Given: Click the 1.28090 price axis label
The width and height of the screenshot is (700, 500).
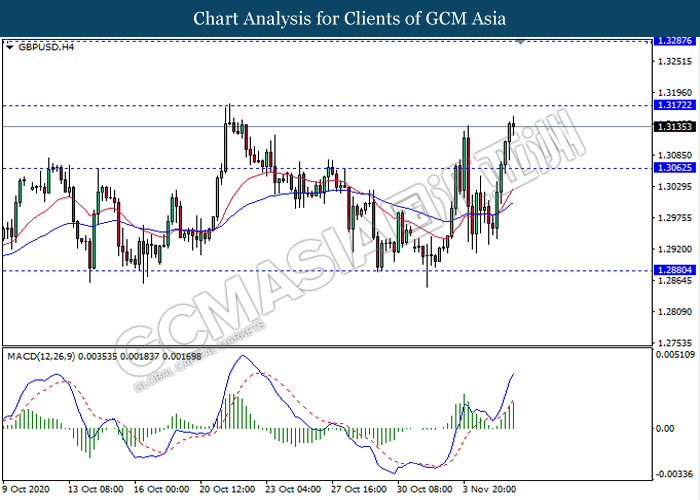Looking at the screenshot, I should [675, 312].
